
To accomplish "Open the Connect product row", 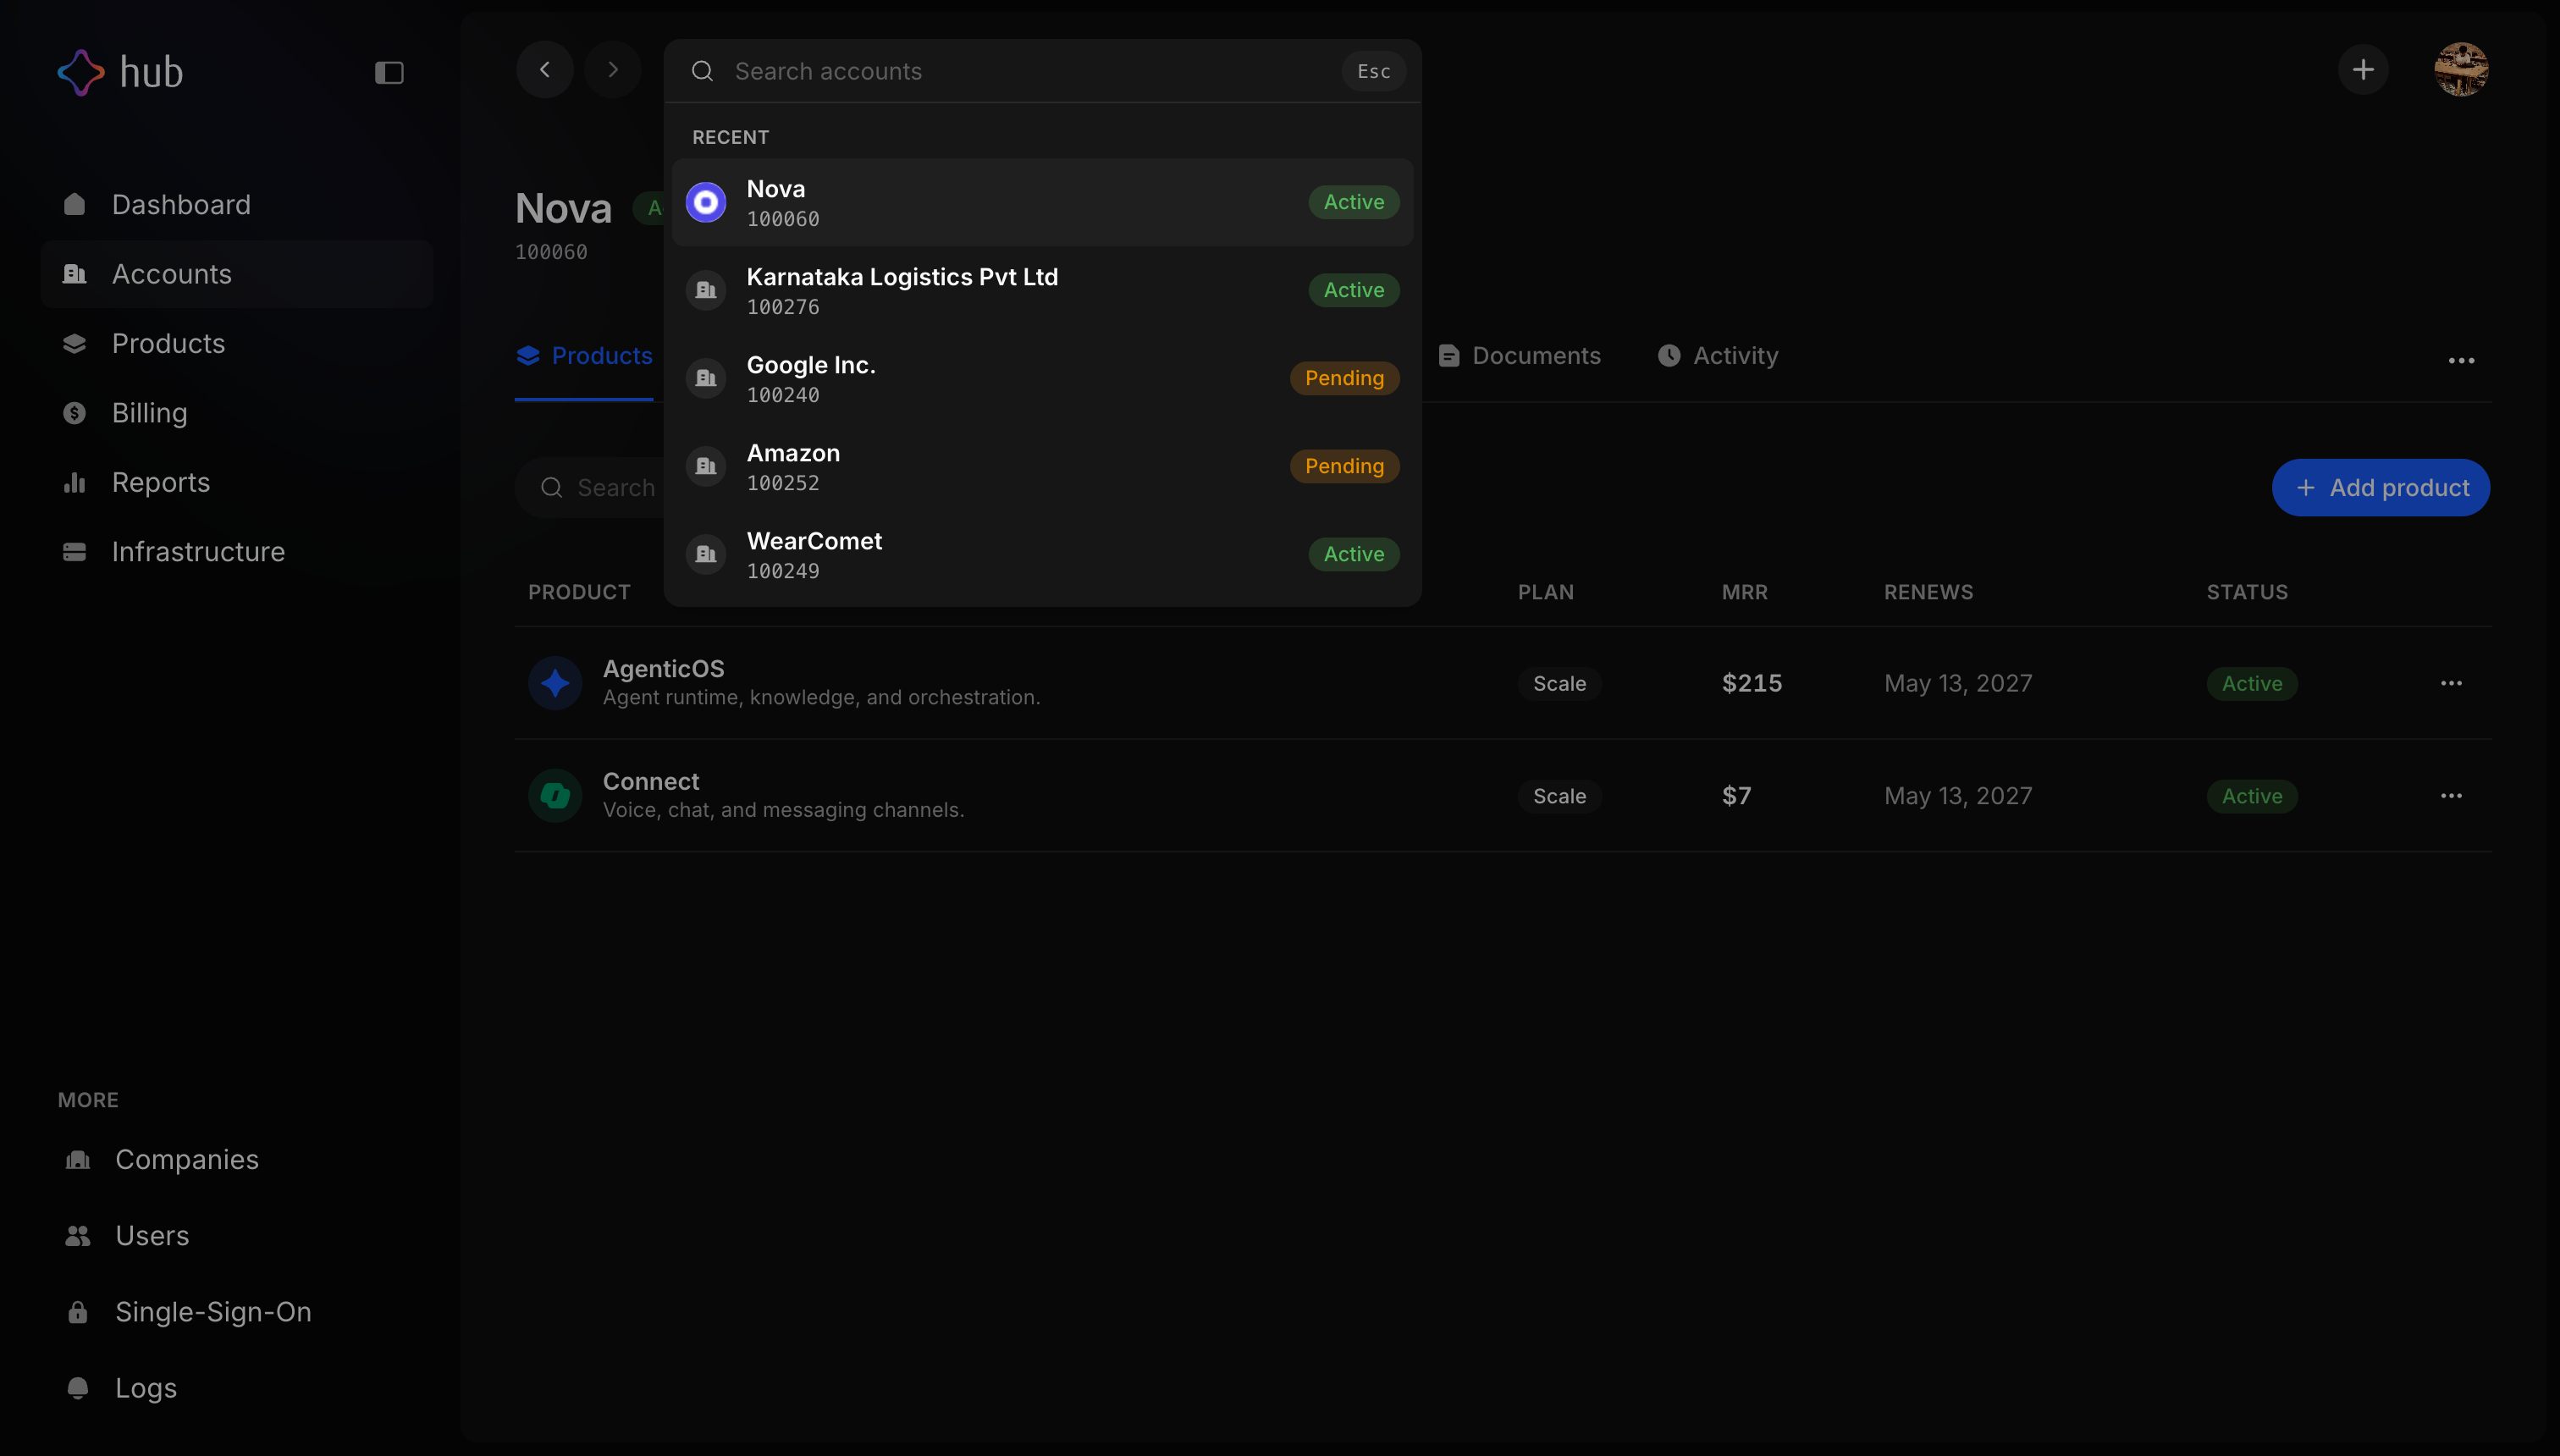I will (1503, 797).
